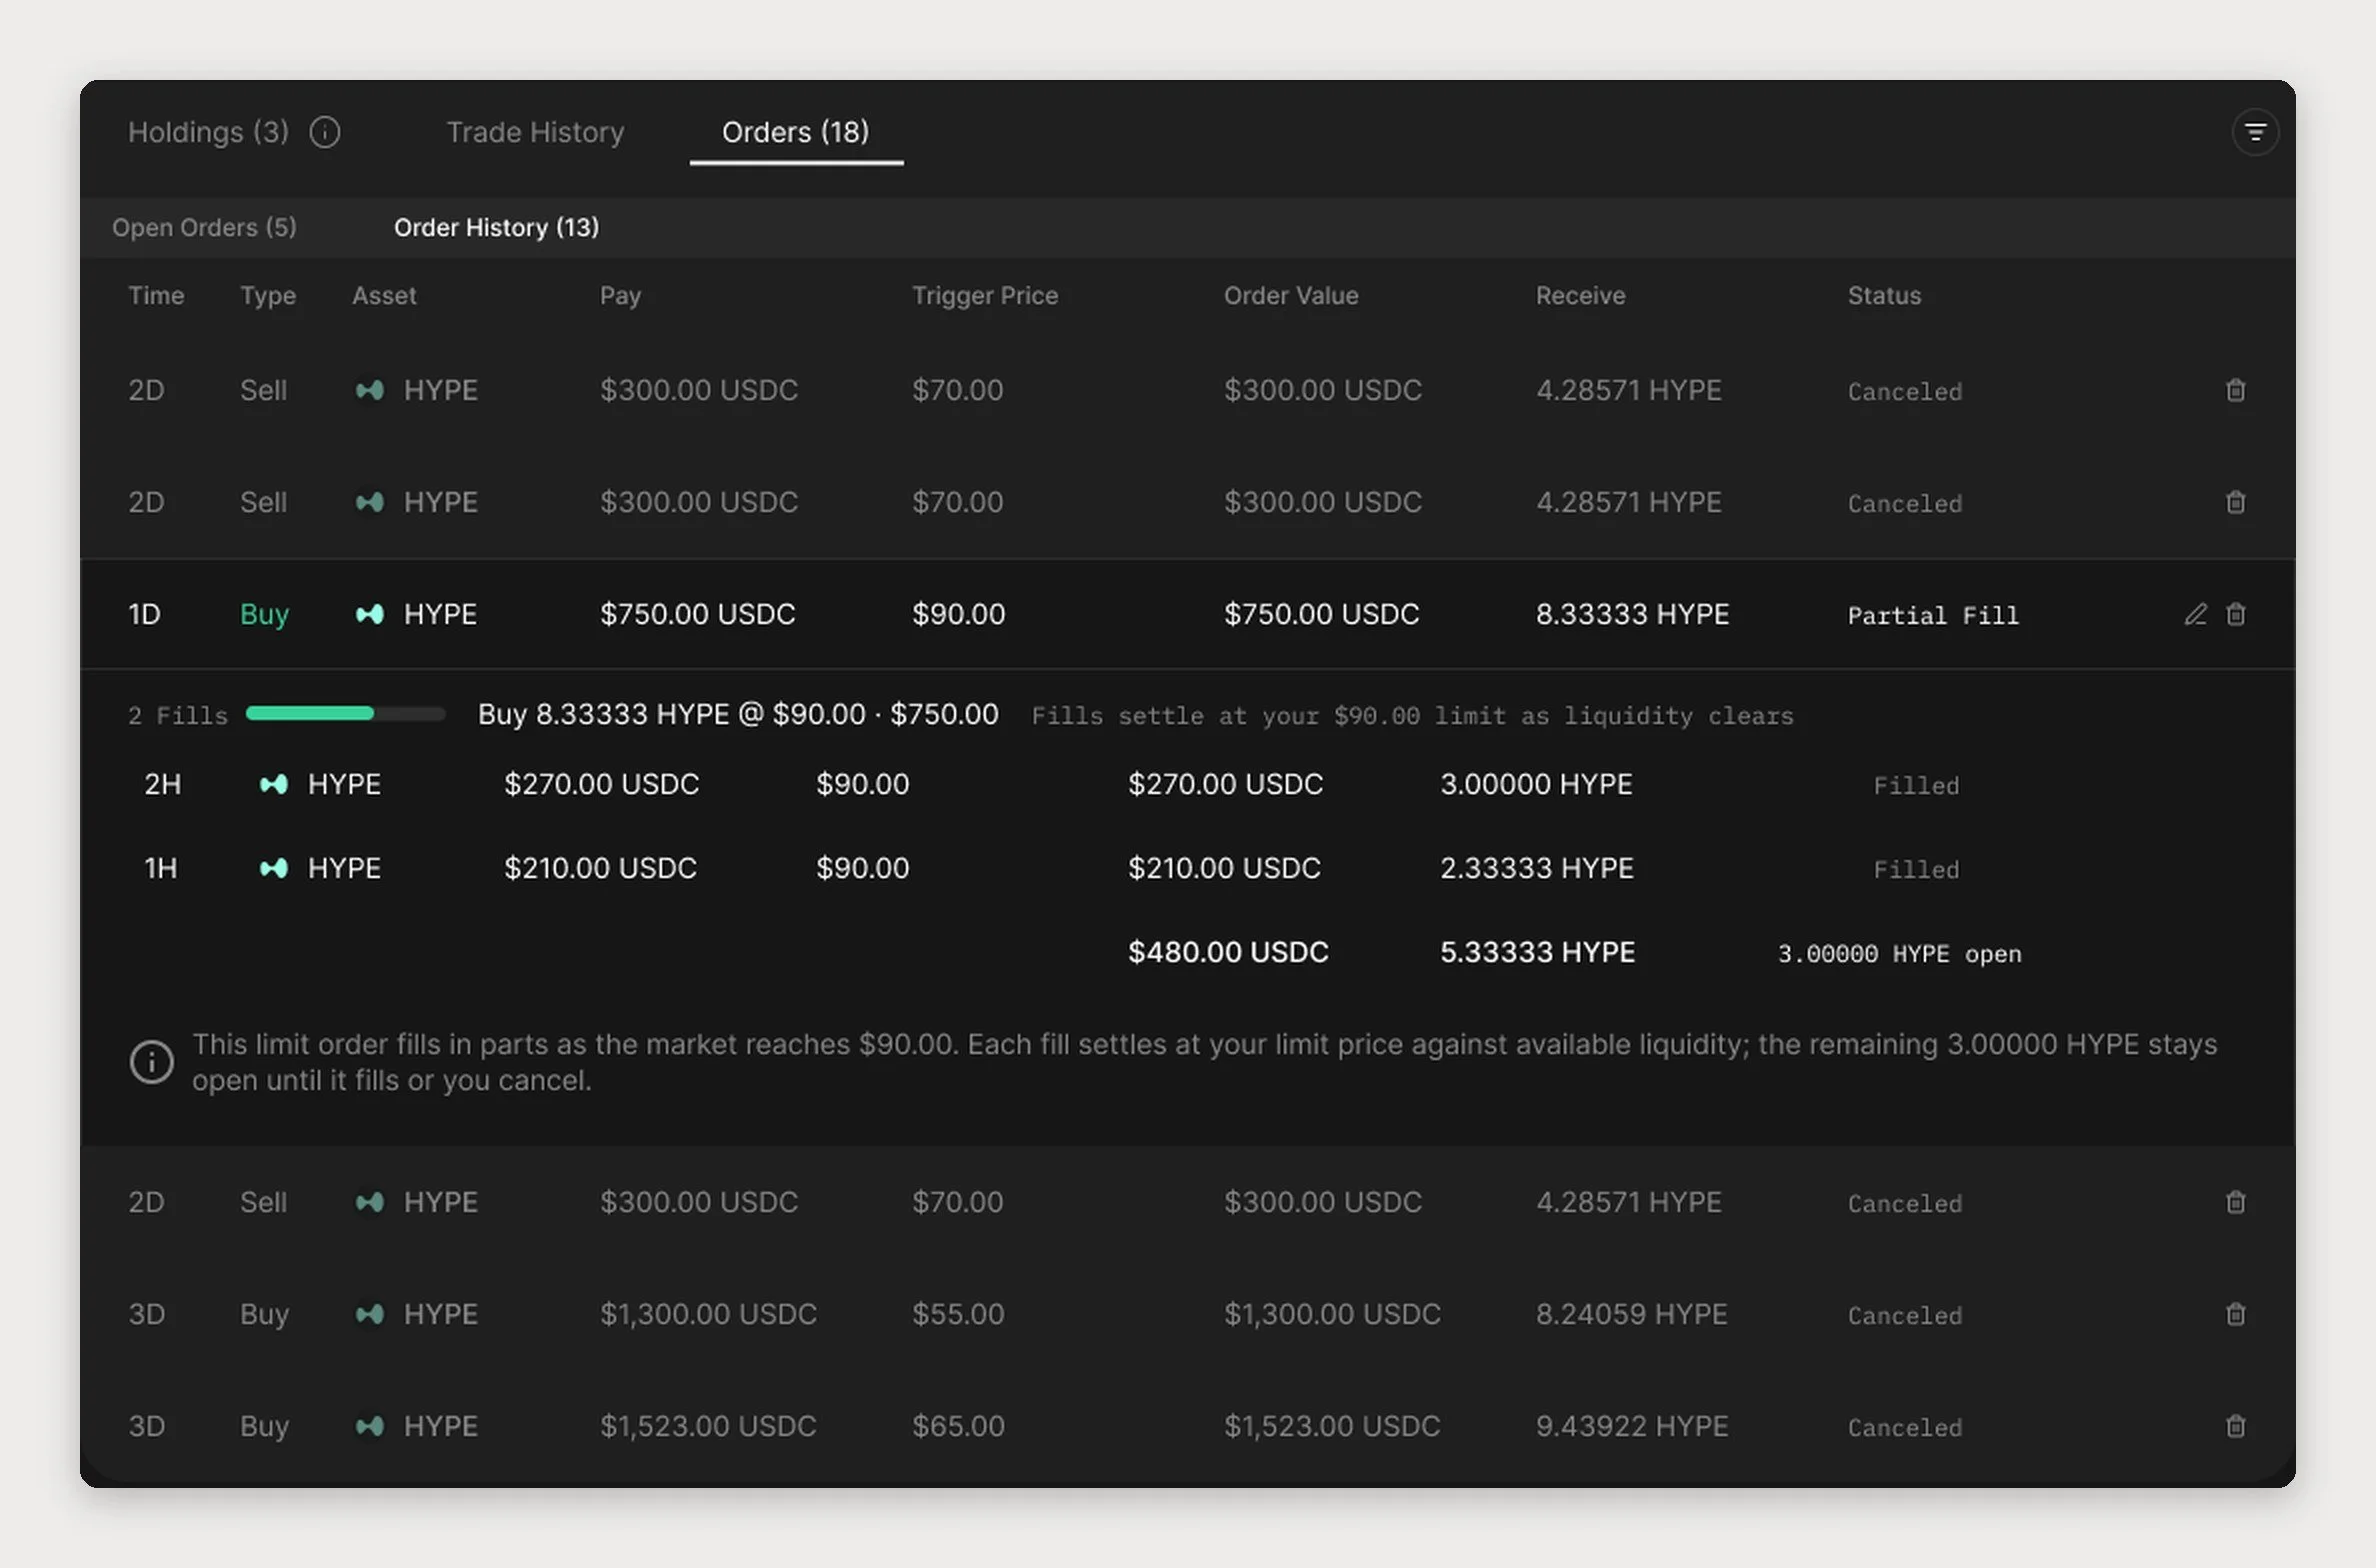Delete the $1,523.00 USDC canceled order via its trash icon
Viewport: 2376px width, 1568px height.
click(x=2236, y=1426)
